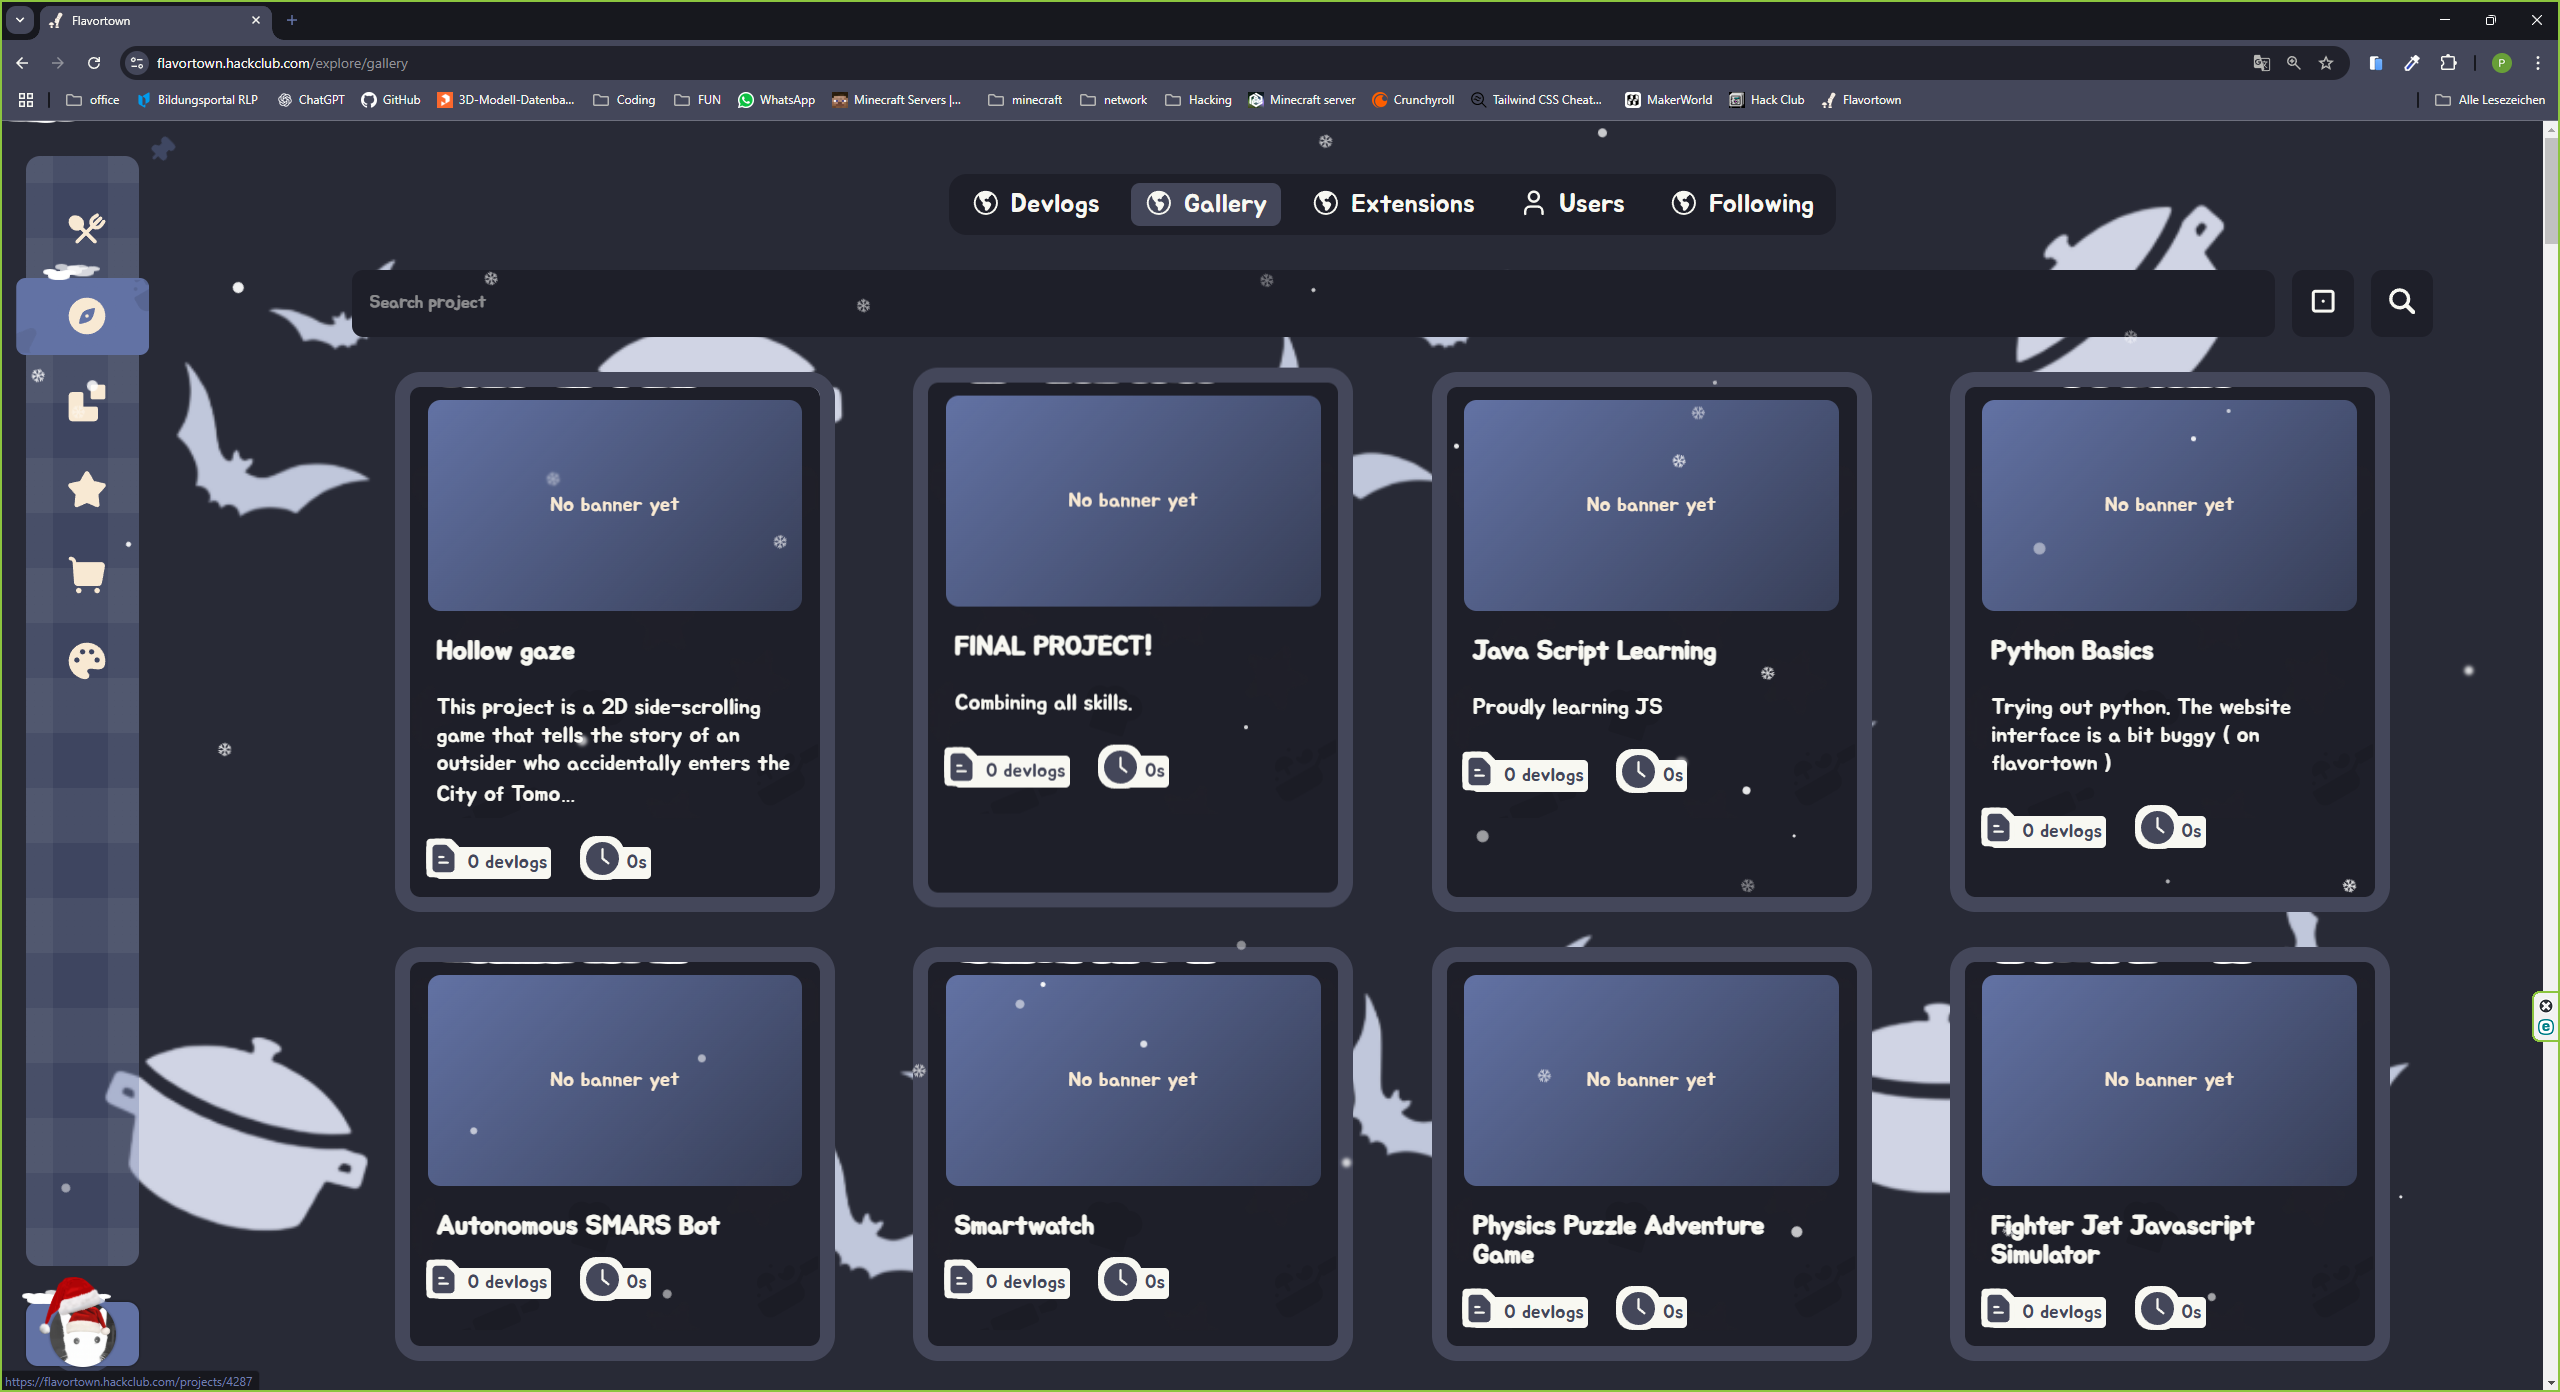The width and height of the screenshot is (2560, 1392).
Task: Click the palette theme sidebar icon
Action: click(86, 661)
